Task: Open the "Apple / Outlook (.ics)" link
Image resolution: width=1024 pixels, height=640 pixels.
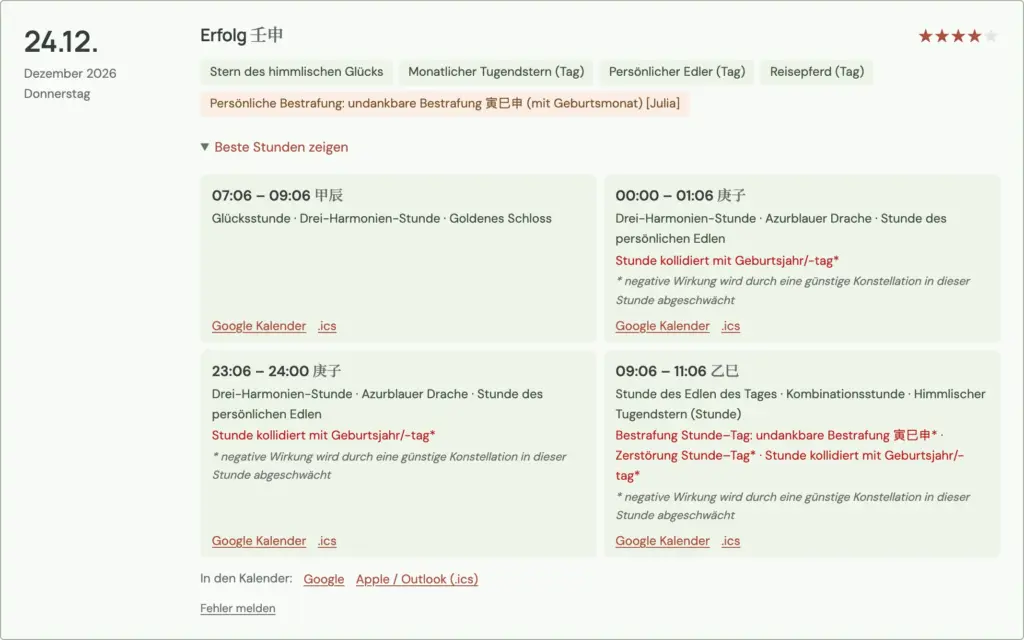Action: (417, 579)
